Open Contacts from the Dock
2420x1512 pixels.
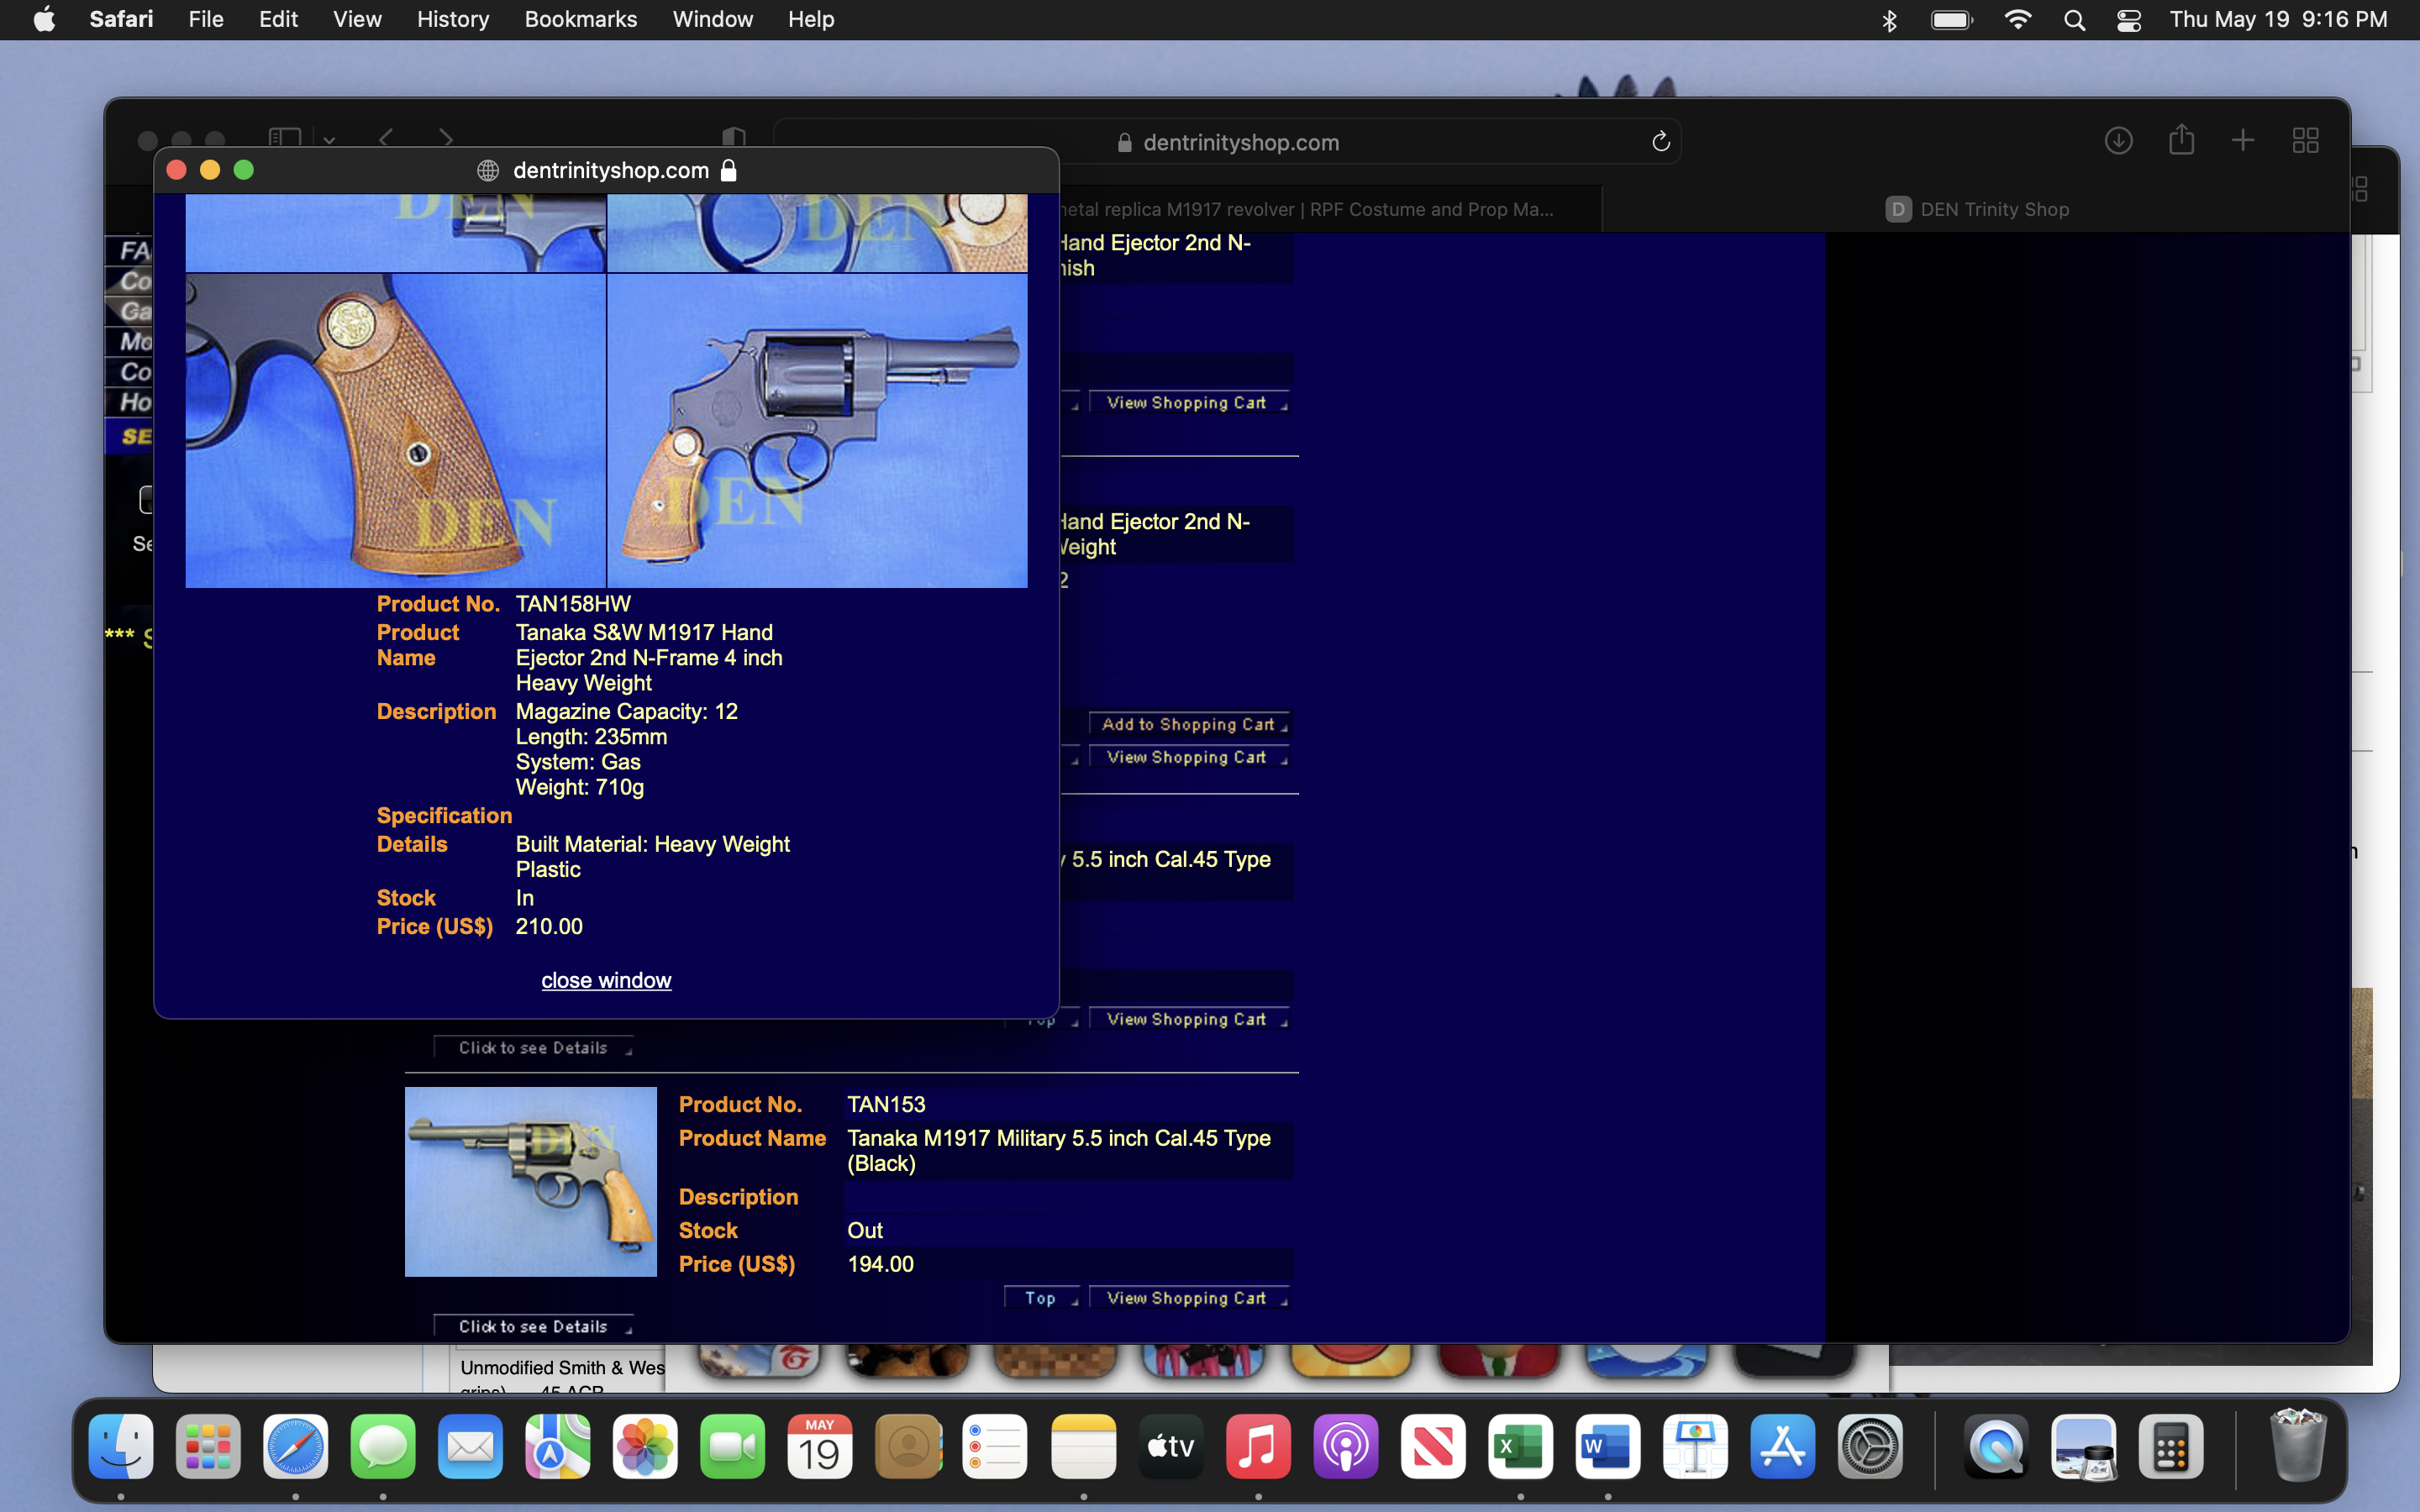click(908, 1447)
